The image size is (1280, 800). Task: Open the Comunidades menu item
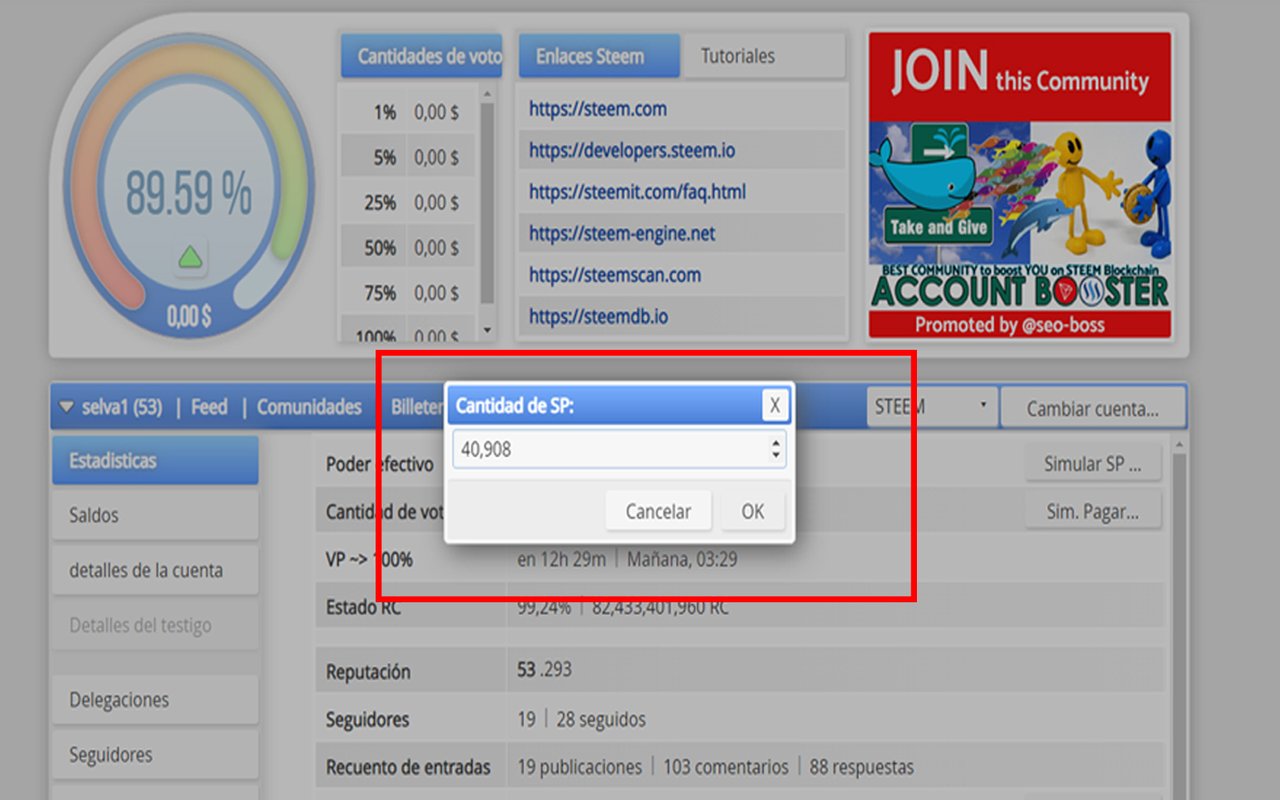click(x=309, y=407)
